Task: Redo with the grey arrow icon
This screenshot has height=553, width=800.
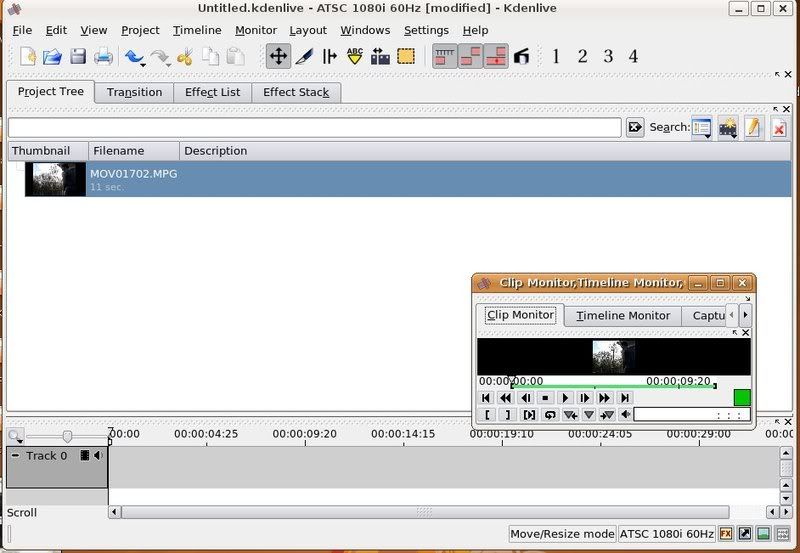Action: coord(160,57)
